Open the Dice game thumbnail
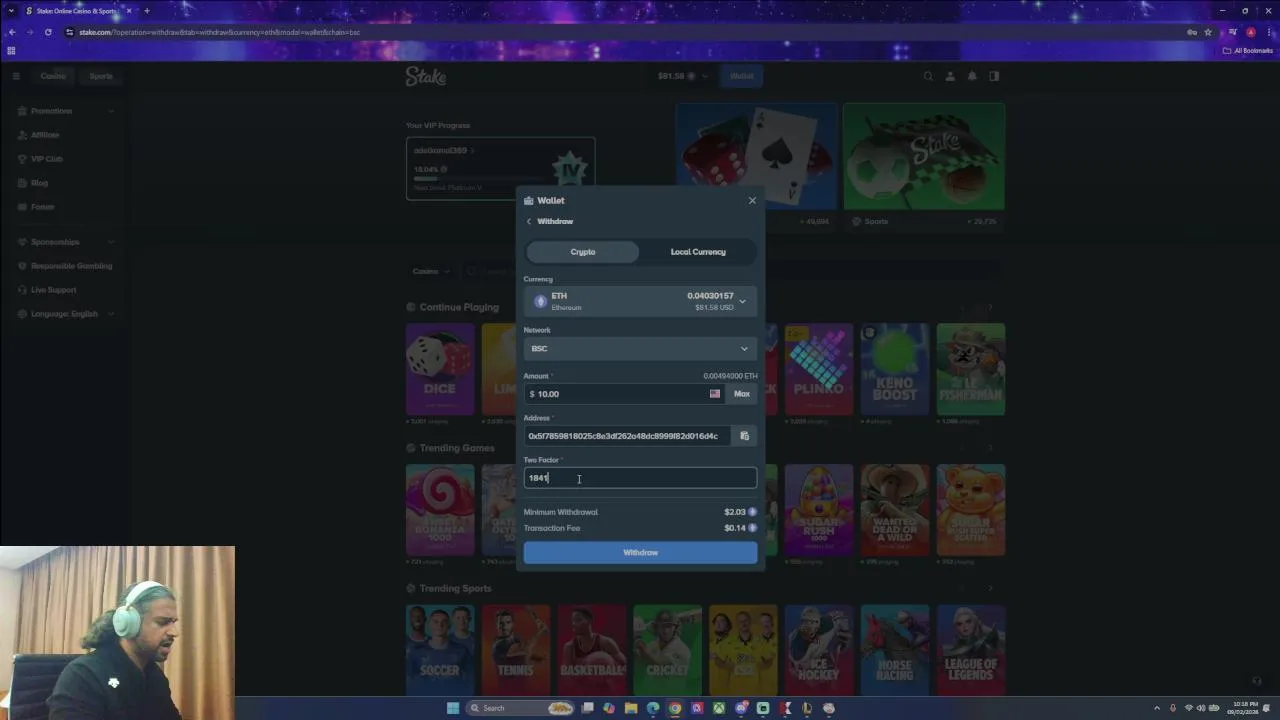1280x720 pixels. click(440, 369)
